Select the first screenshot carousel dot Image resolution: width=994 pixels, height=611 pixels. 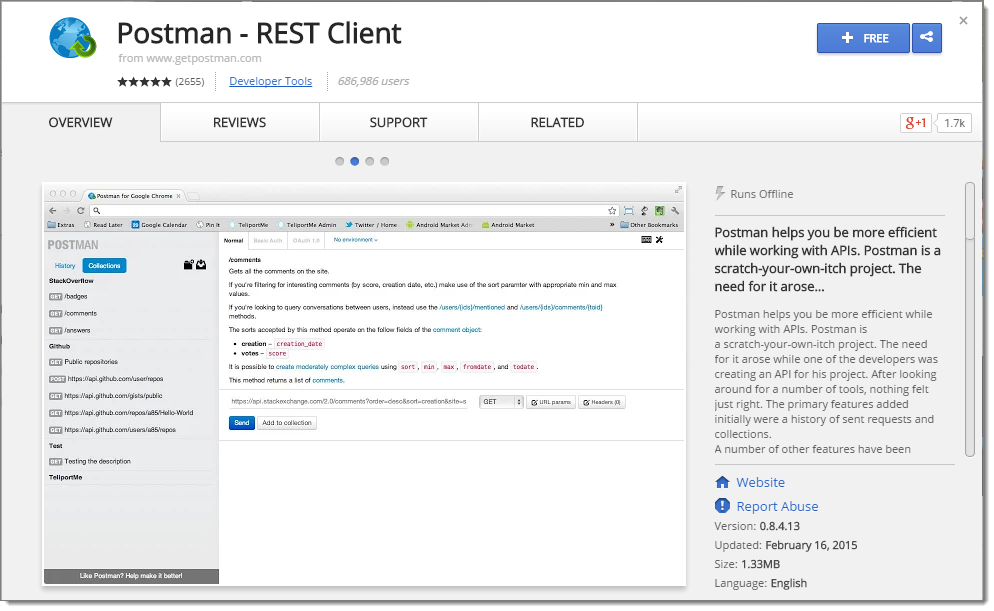(340, 162)
